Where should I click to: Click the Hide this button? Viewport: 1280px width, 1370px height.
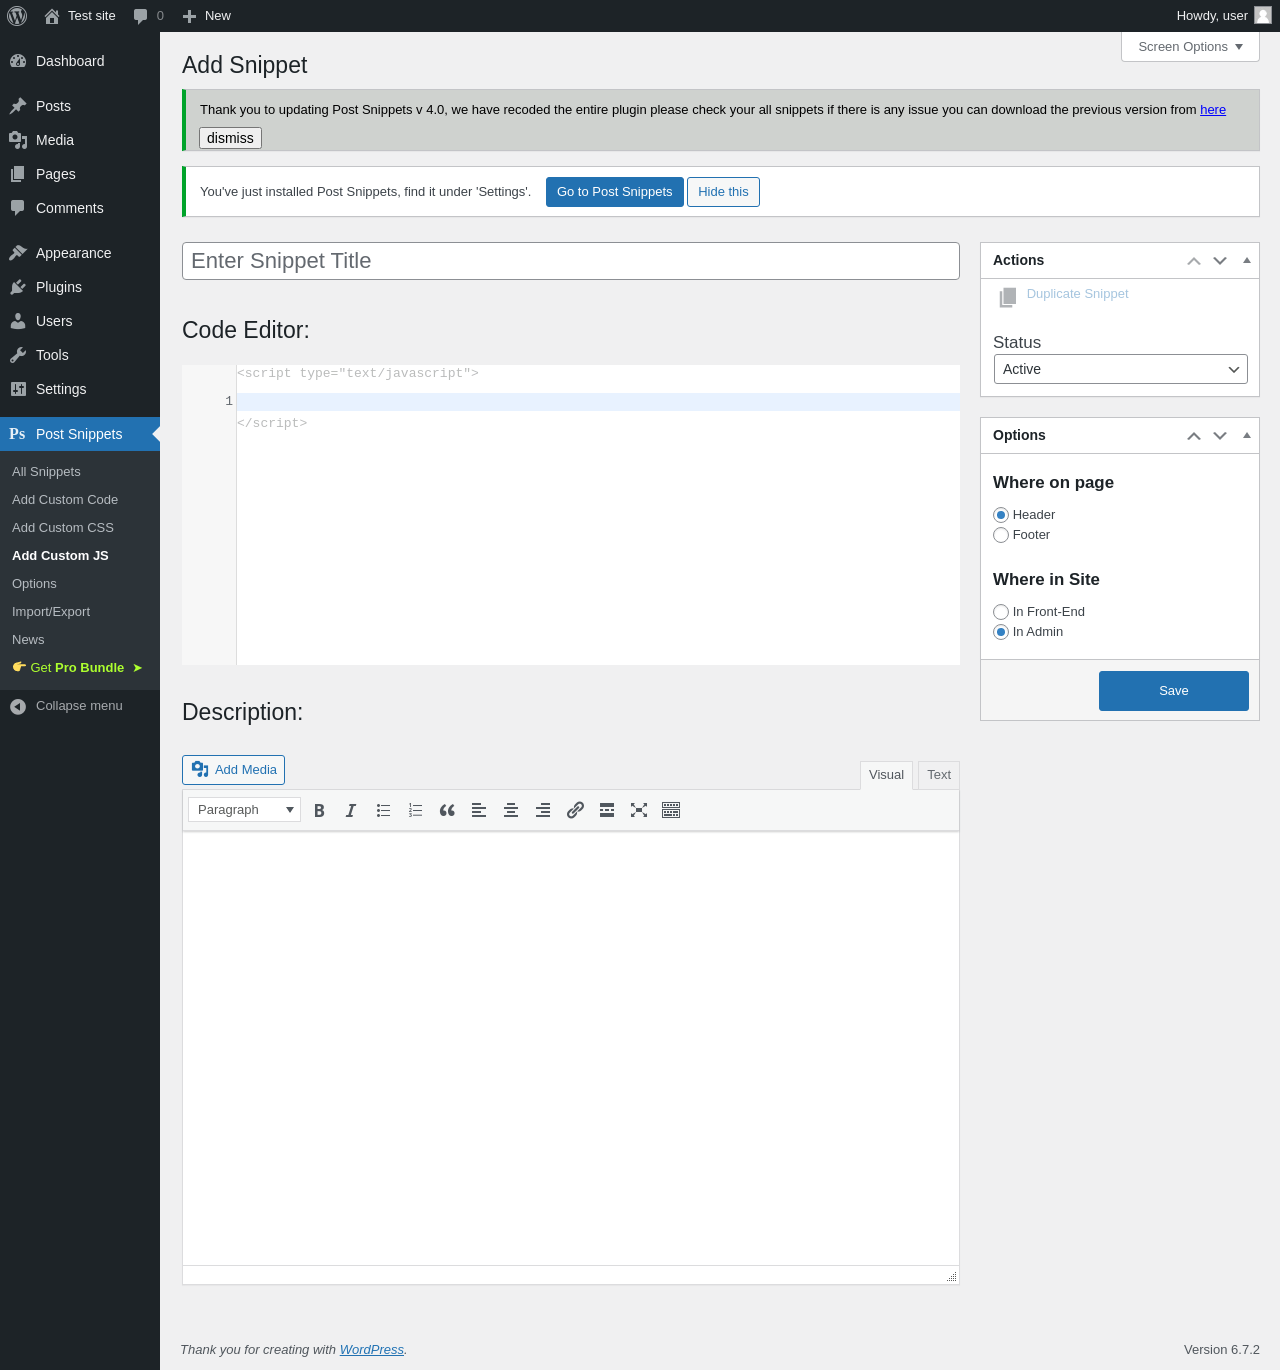pyautogui.click(x=723, y=192)
